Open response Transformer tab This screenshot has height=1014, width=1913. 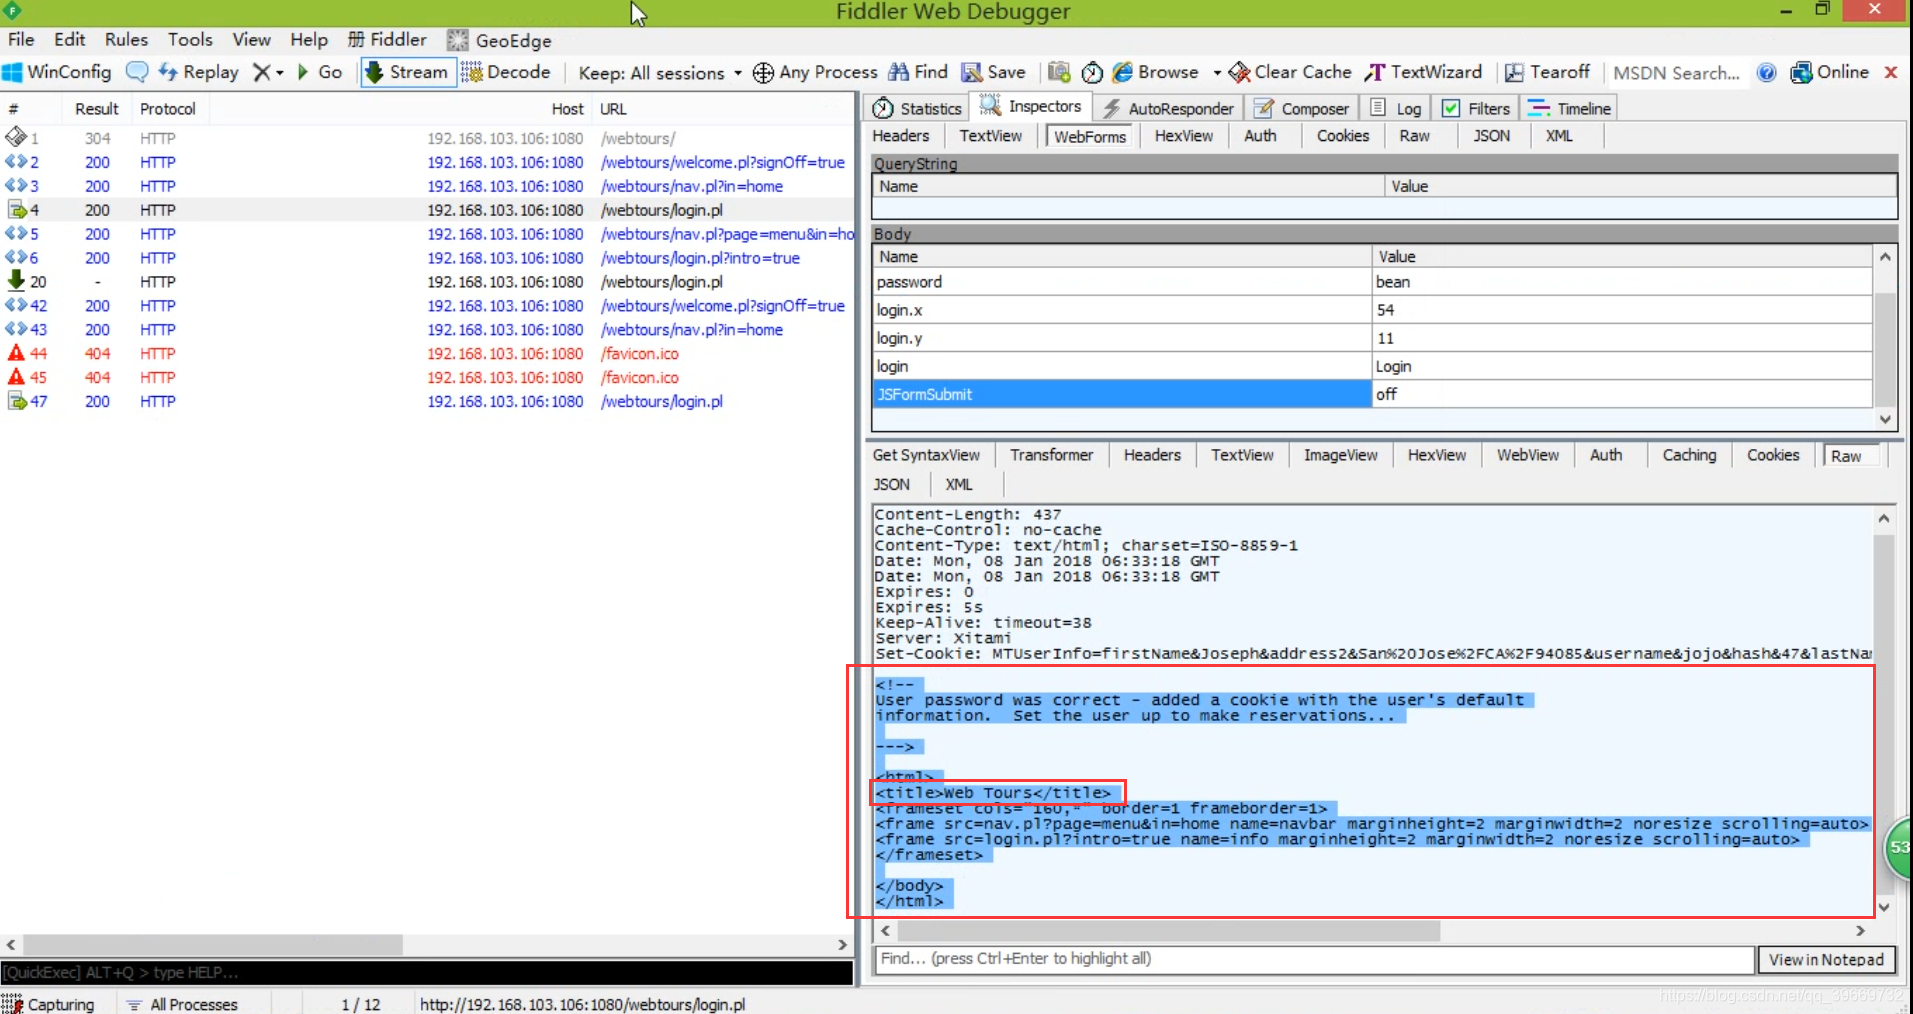click(x=1052, y=455)
